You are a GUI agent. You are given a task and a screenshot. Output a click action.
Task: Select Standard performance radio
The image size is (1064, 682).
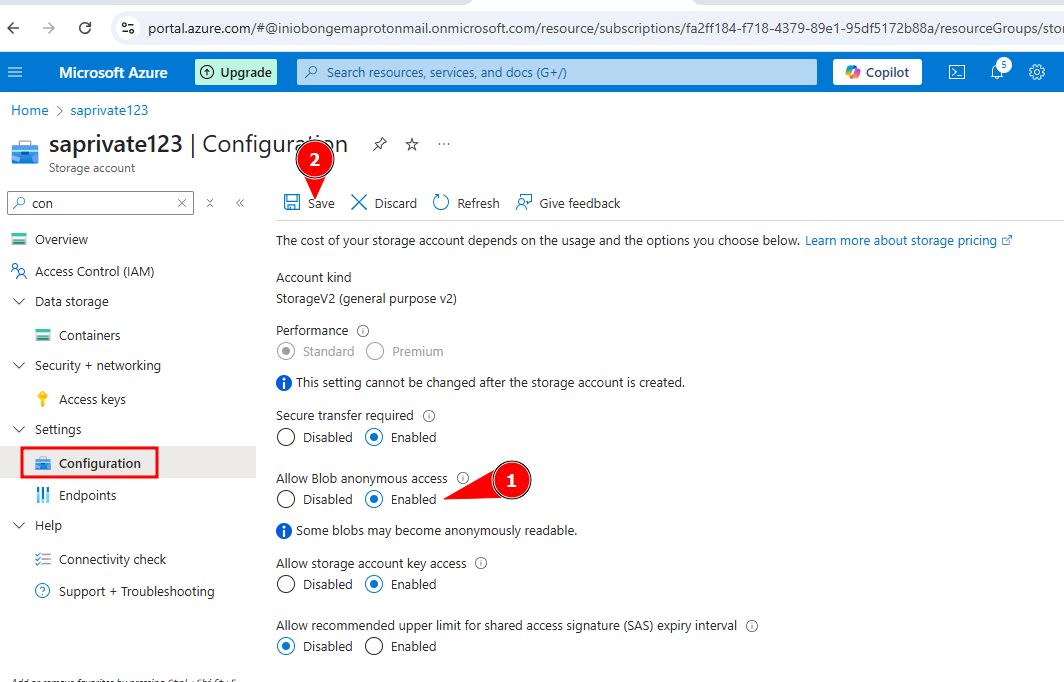pos(286,352)
